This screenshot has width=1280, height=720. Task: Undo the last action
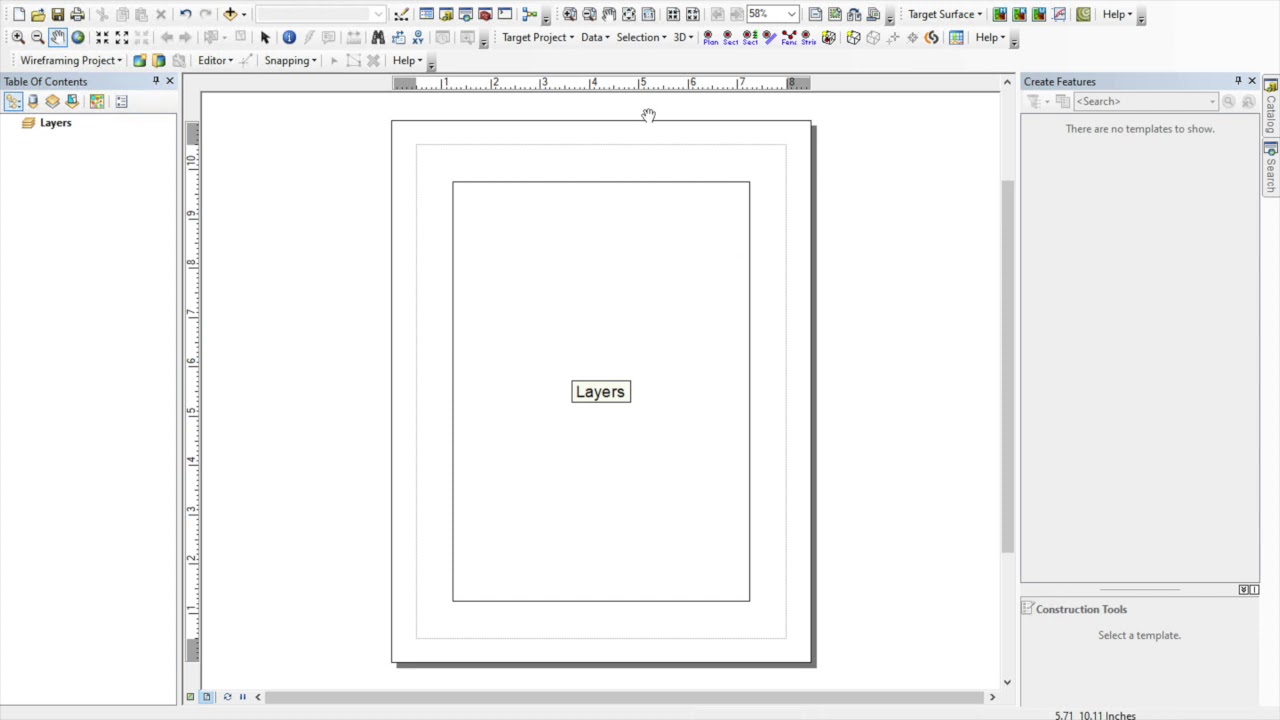coord(185,14)
